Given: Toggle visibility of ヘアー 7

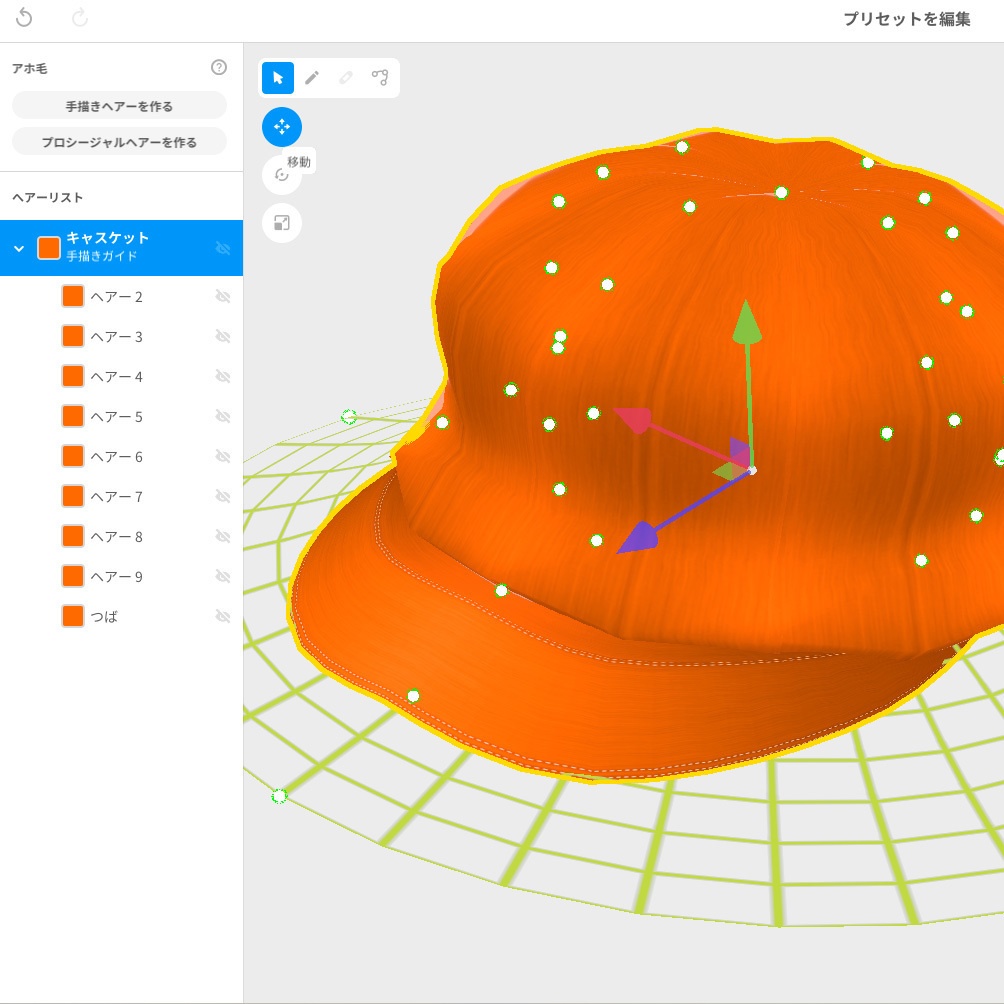Looking at the screenshot, I should click(222, 496).
